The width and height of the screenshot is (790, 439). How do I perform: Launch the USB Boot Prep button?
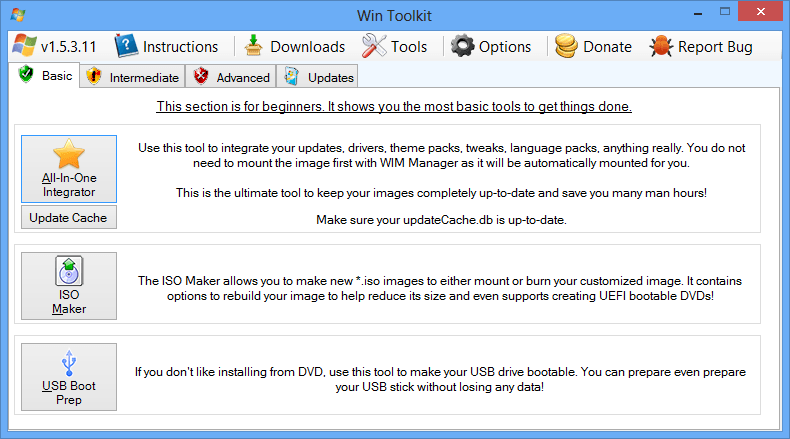coord(69,377)
